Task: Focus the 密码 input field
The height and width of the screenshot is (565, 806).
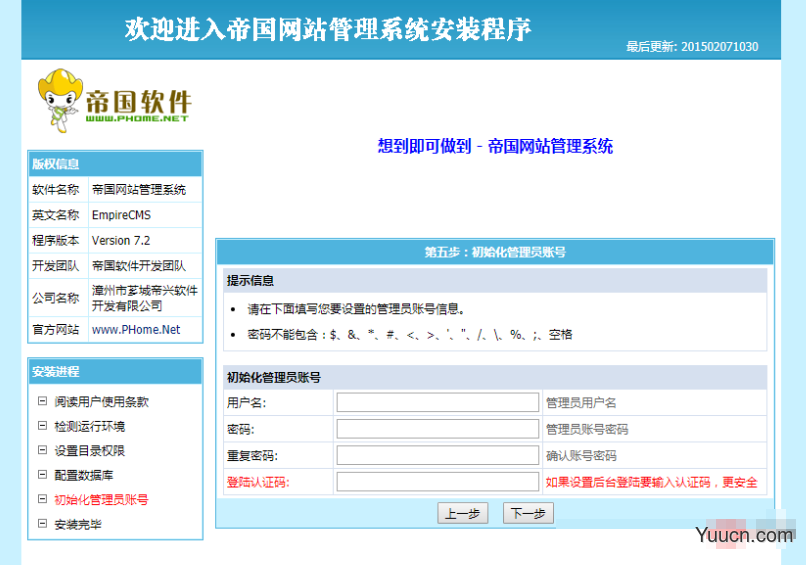Action: pyautogui.click(x=437, y=429)
